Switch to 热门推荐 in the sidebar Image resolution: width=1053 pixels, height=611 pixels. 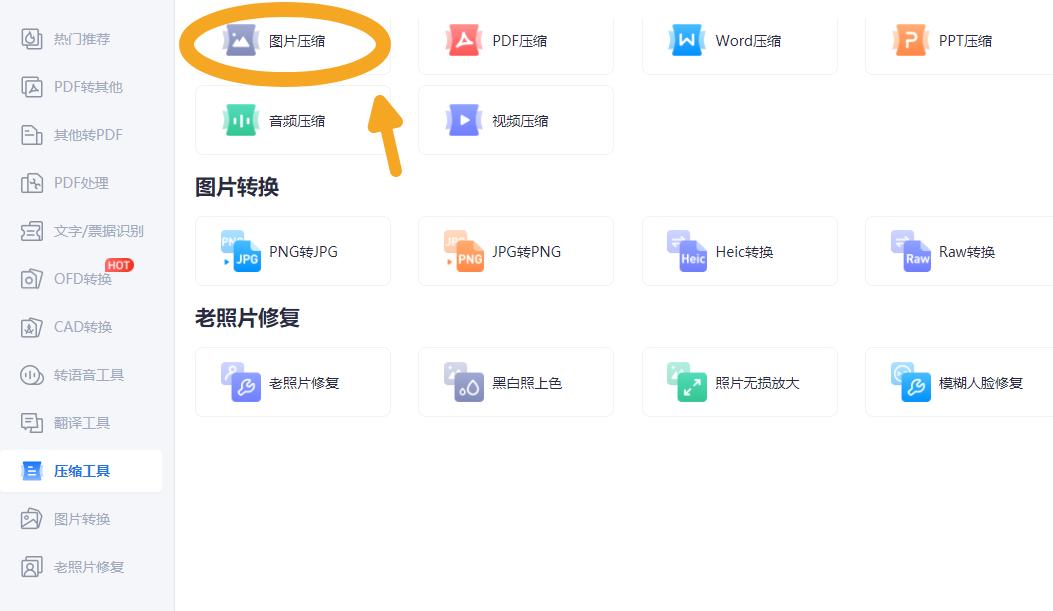click(x=81, y=39)
